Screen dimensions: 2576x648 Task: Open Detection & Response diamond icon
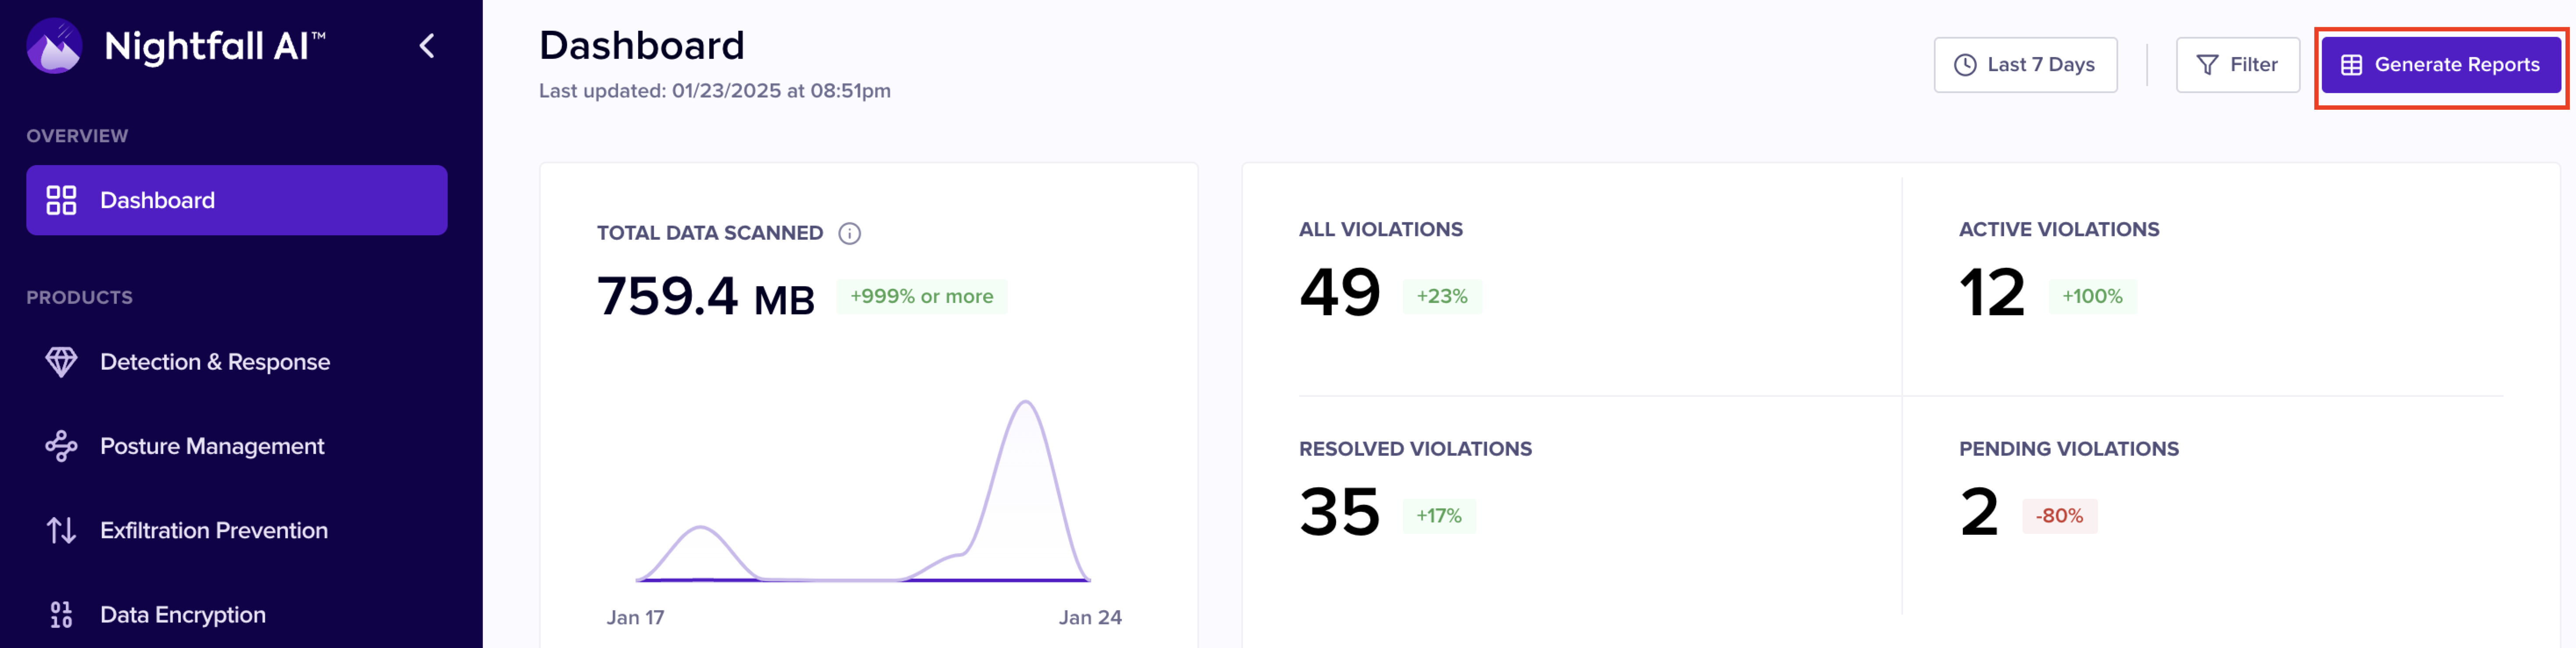61,362
